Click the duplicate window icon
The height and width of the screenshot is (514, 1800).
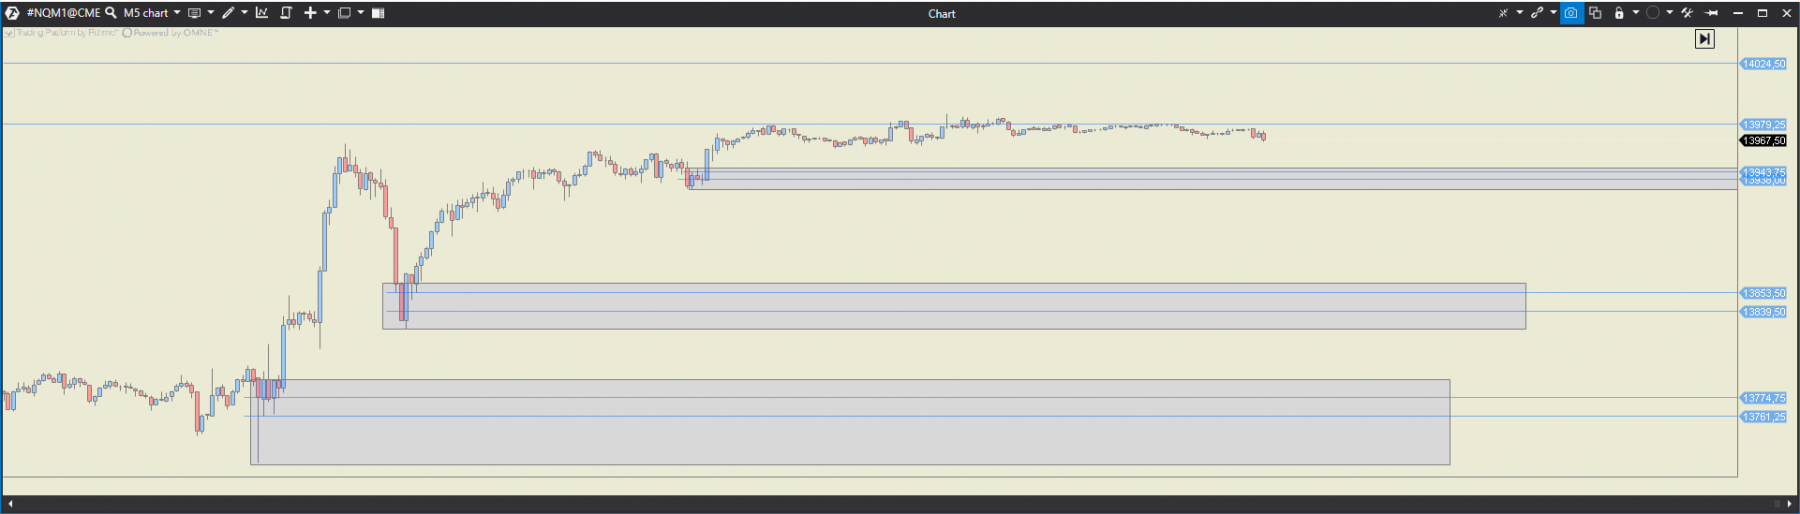coord(1596,13)
